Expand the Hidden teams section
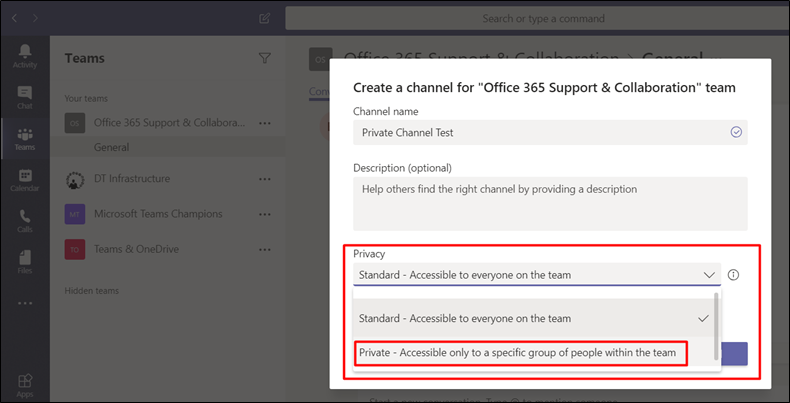The width and height of the screenshot is (790, 403). click(92, 291)
